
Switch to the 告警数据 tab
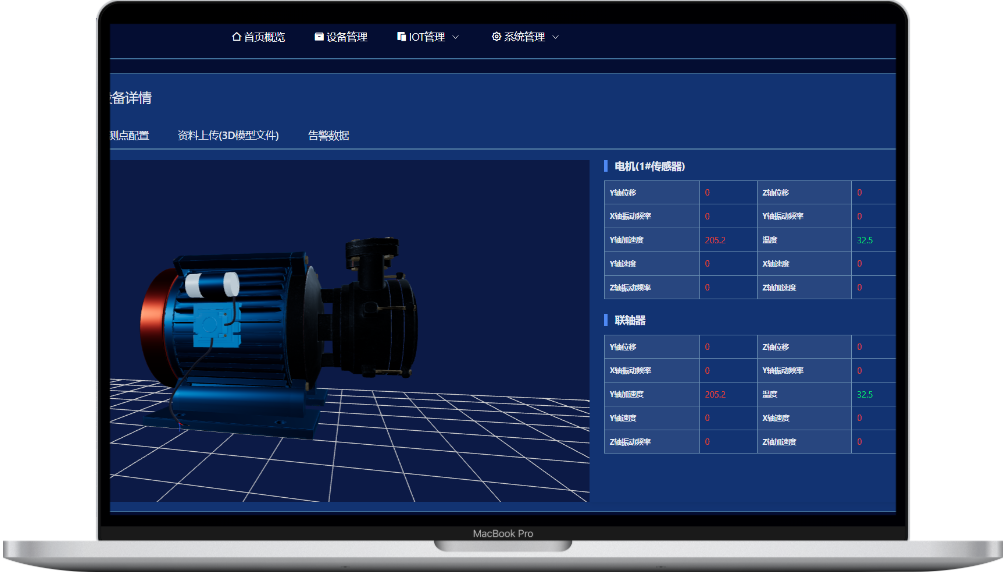tap(328, 136)
